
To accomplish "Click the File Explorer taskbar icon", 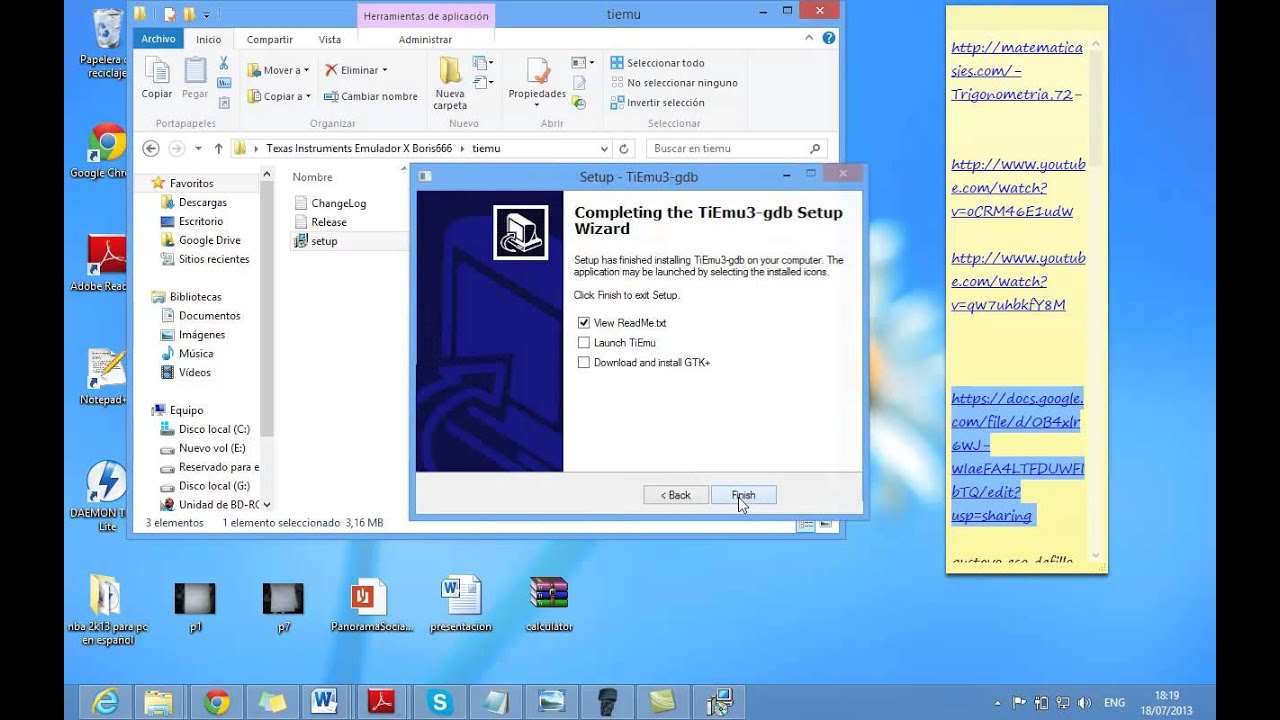I will (159, 702).
